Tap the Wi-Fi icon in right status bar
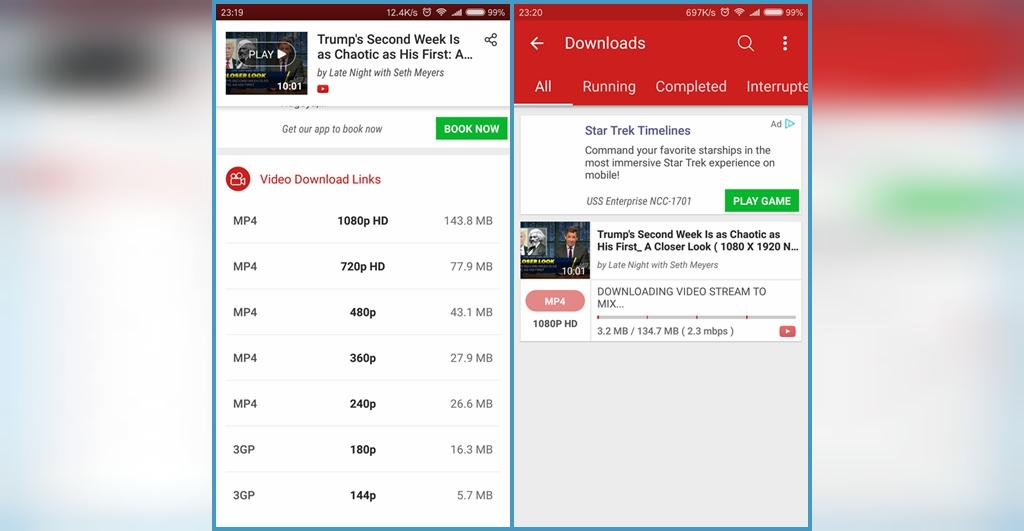This screenshot has width=1024, height=531. click(x=739, y=12)
